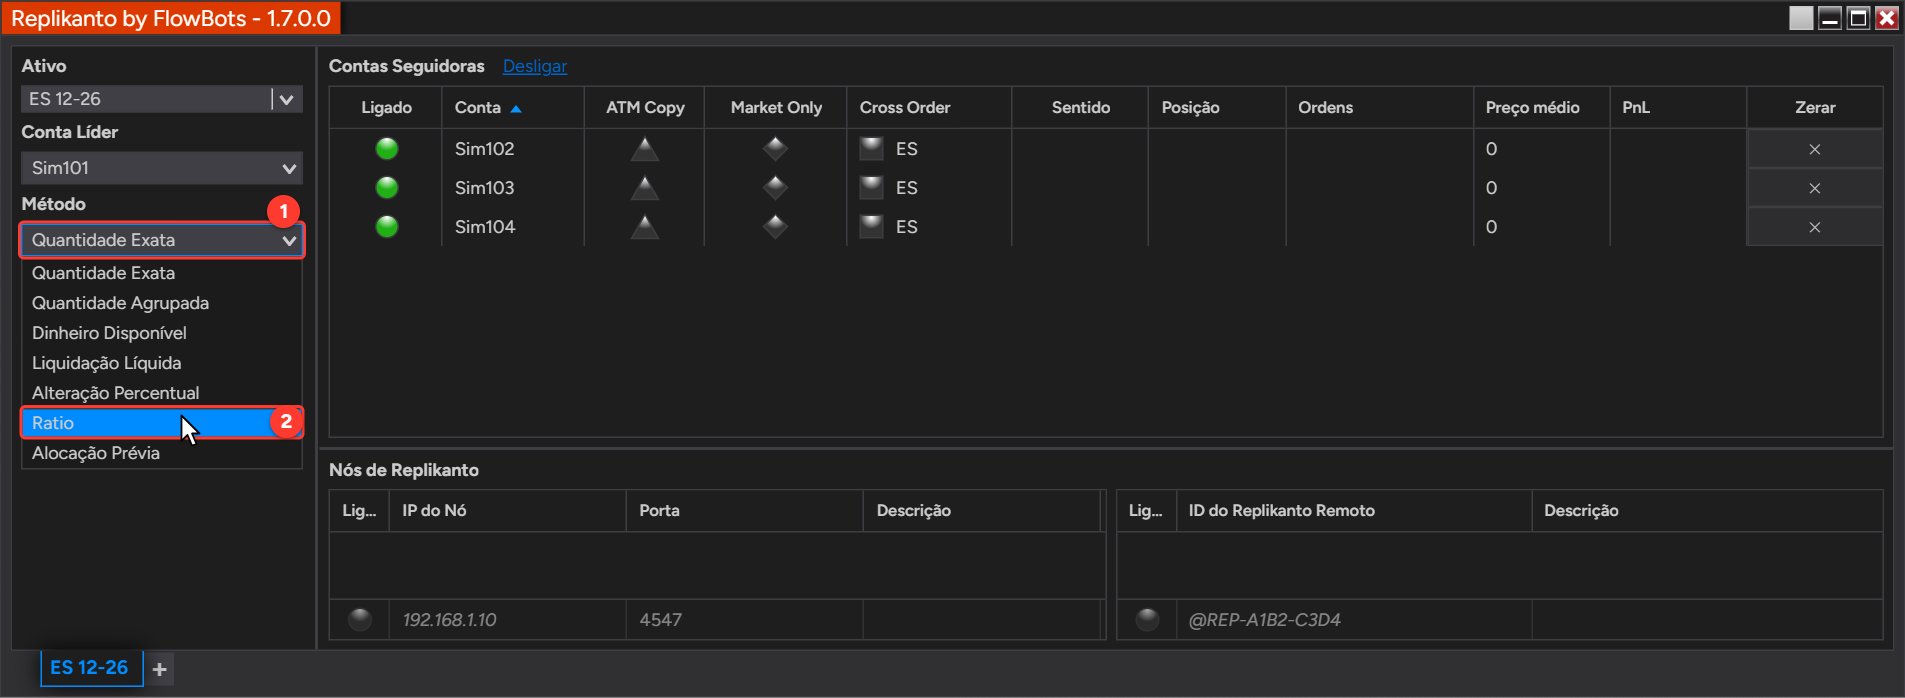Image resolution: width=1905 pixels, height=698 pixels.
Task: Toggle ATM Copy triangle for Sim103
Action: (645, 188)
